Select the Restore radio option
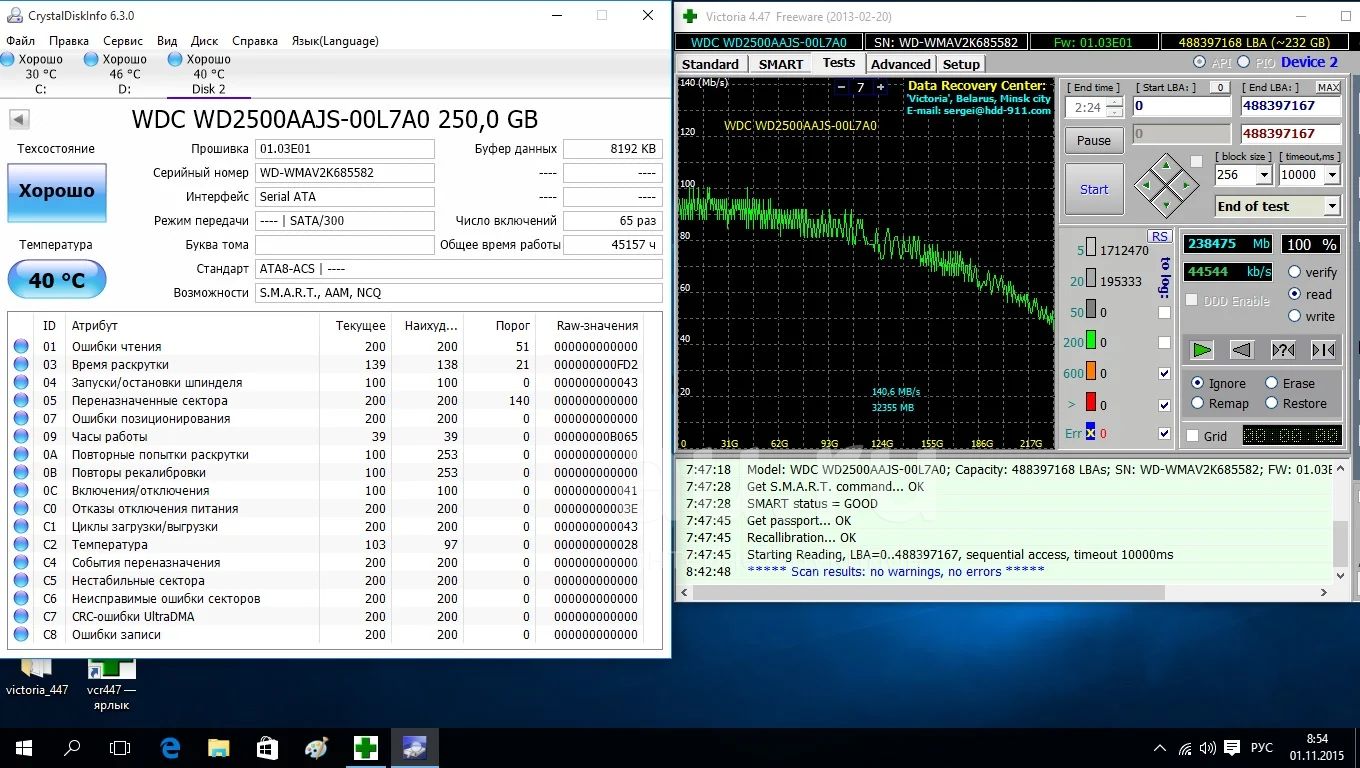Viewport: 1360px width, 768px height. [1272, 403]
